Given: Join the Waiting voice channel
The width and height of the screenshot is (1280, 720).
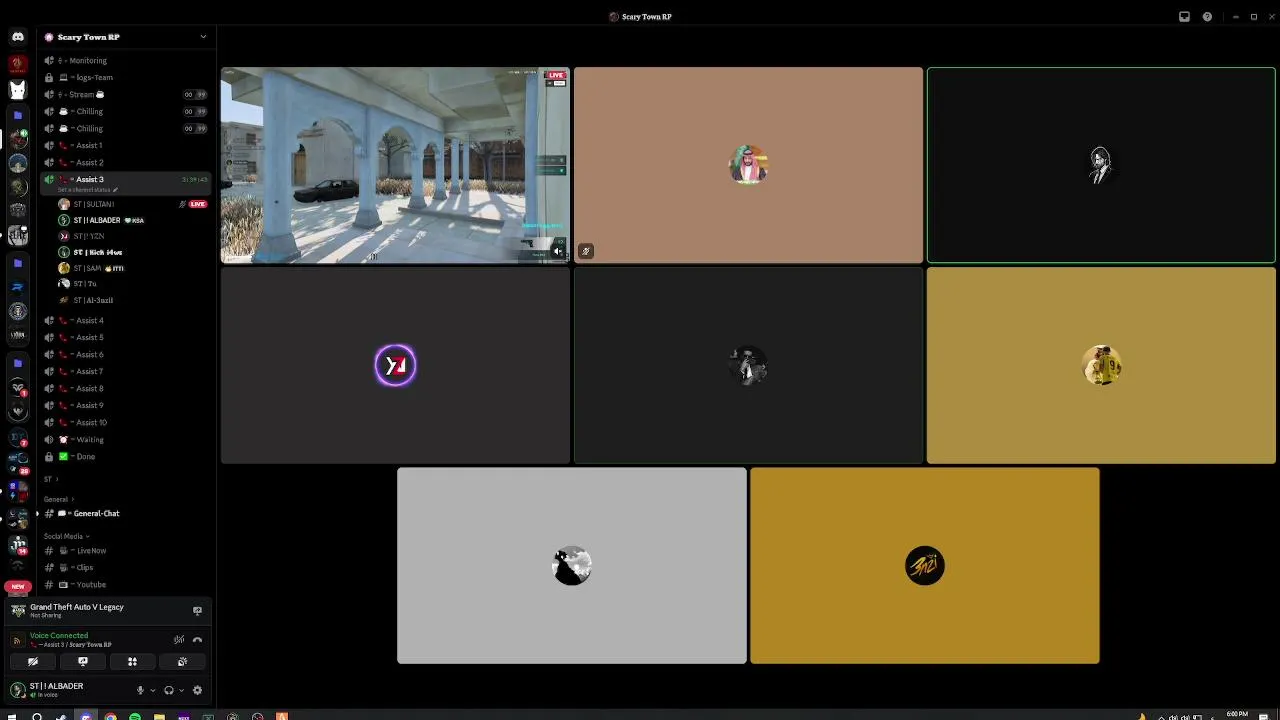Looking at the screenshot, I should 127,439.
